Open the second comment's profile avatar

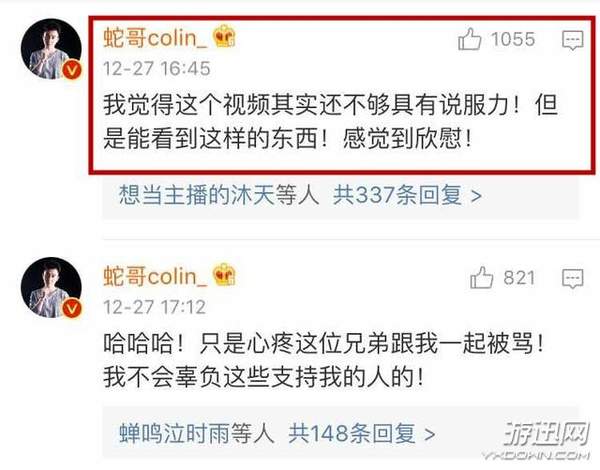[51, 287]
